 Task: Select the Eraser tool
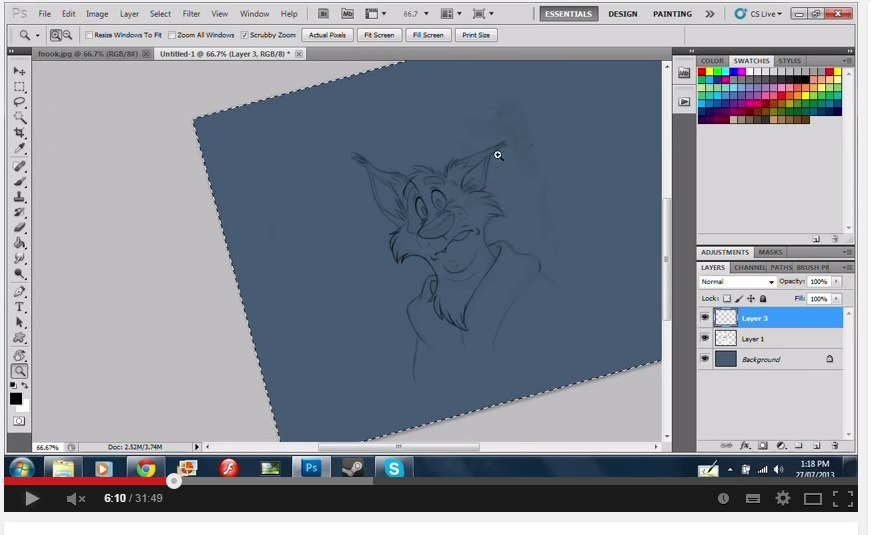[19, 228]
